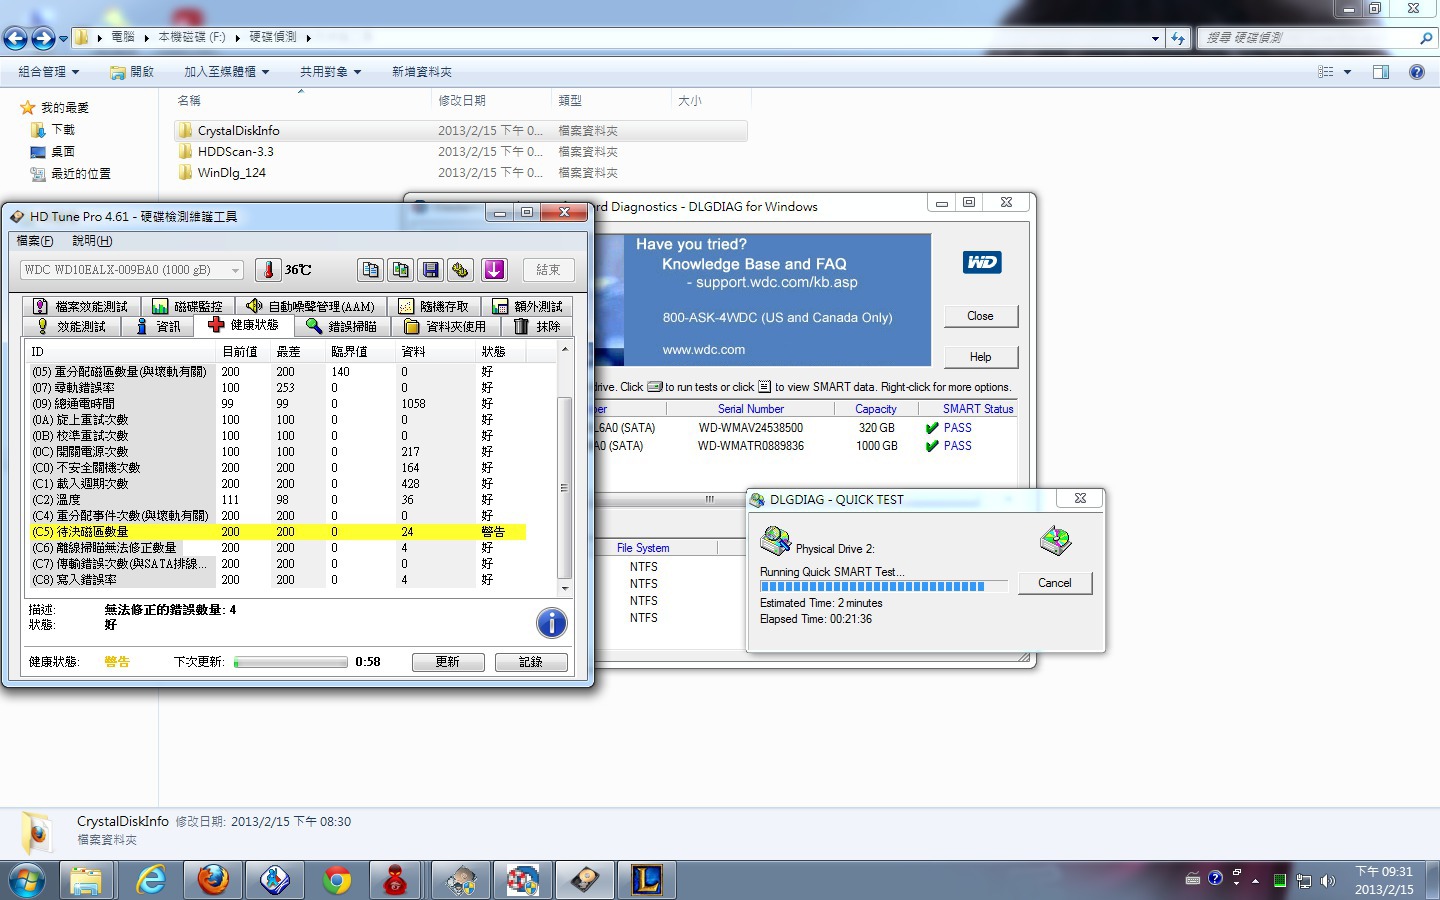The width and height of the screenshot is (1440, 900).
Task: Open the Windows Start button
Action: (x=27, y=881)
